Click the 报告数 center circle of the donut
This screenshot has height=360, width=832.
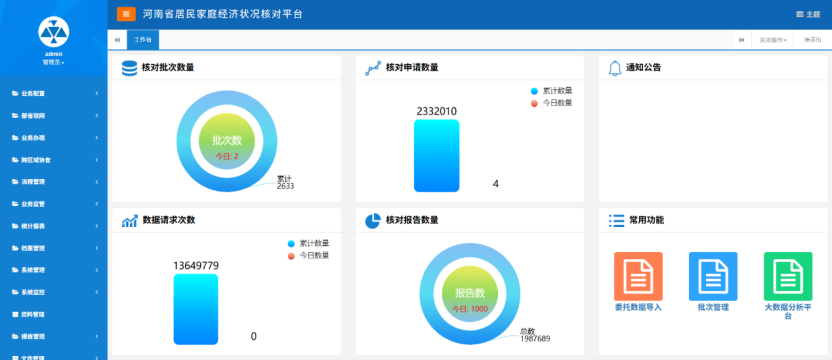470,295
